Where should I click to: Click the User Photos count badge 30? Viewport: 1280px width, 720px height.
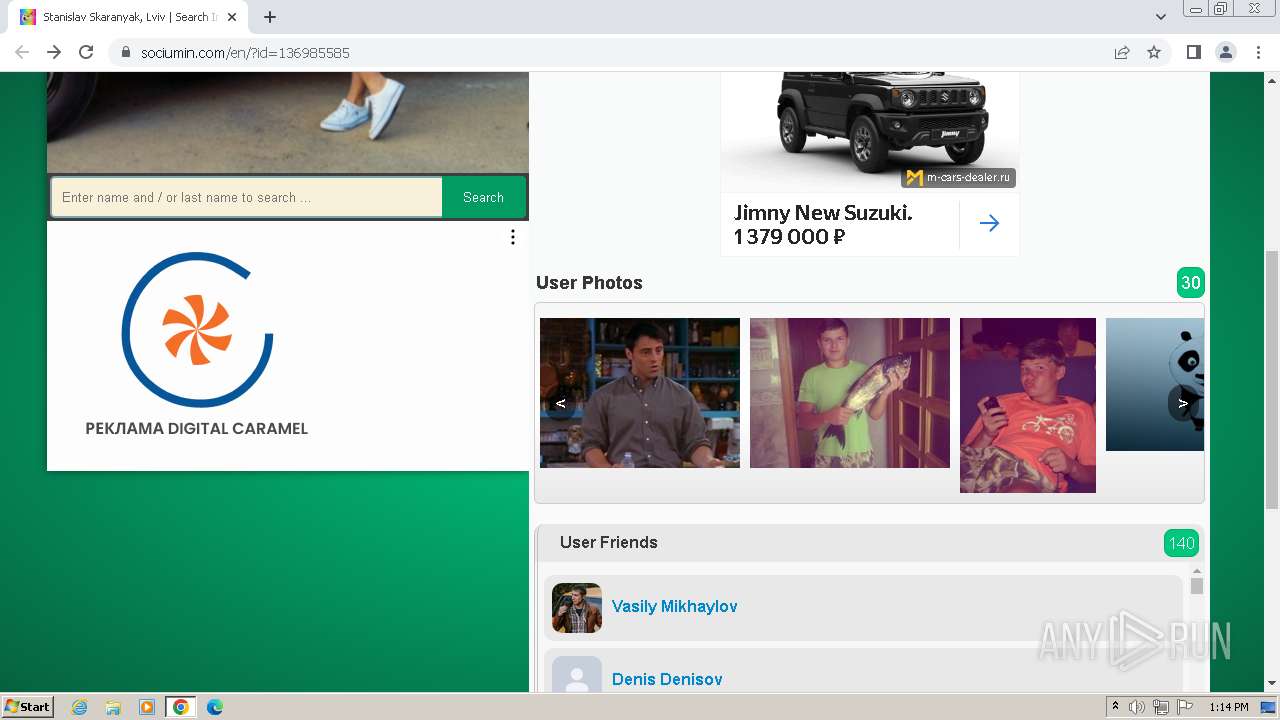click(1190, 283)
